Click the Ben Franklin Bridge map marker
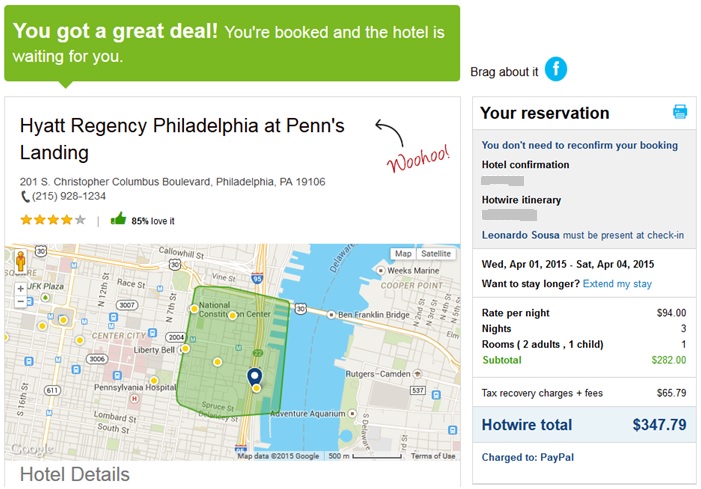The width and height of the screenshot is (701, 489). pyautogui.click(x=331, y=315)
